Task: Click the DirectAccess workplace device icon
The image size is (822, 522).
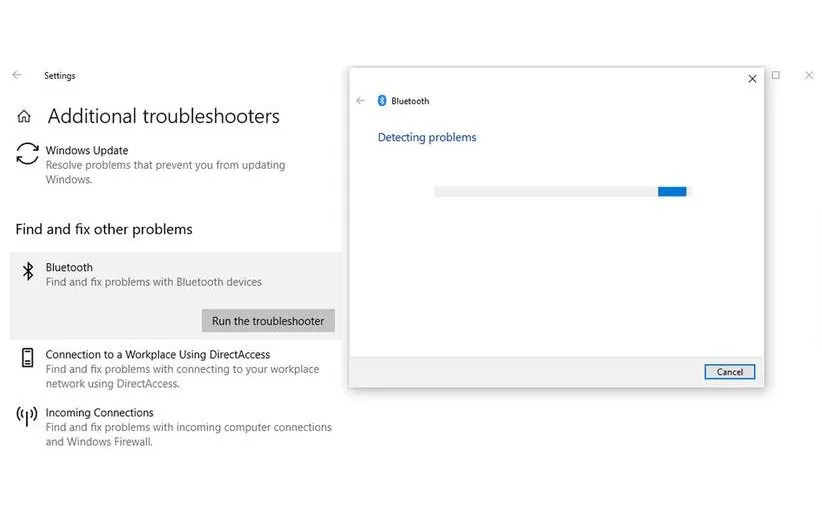Action: pos(27,357)
